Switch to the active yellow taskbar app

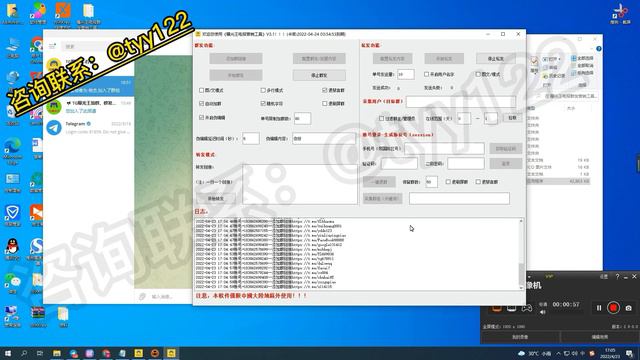click(171, 353)
